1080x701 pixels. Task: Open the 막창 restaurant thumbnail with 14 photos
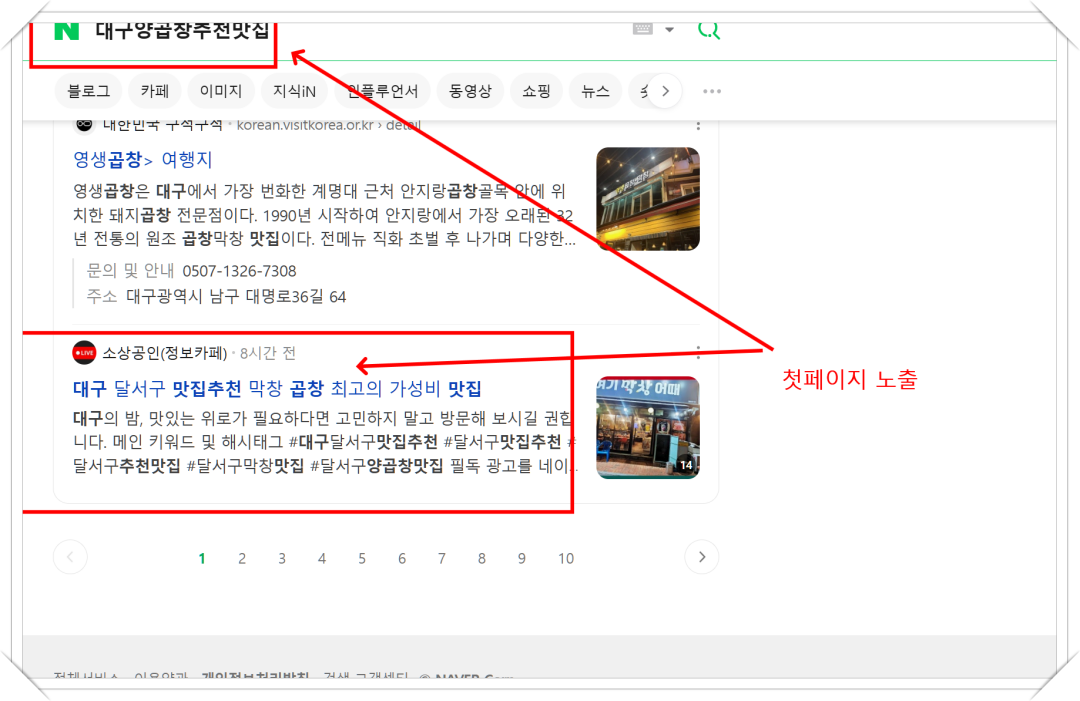pyautogui.click(x=648, y=428)
